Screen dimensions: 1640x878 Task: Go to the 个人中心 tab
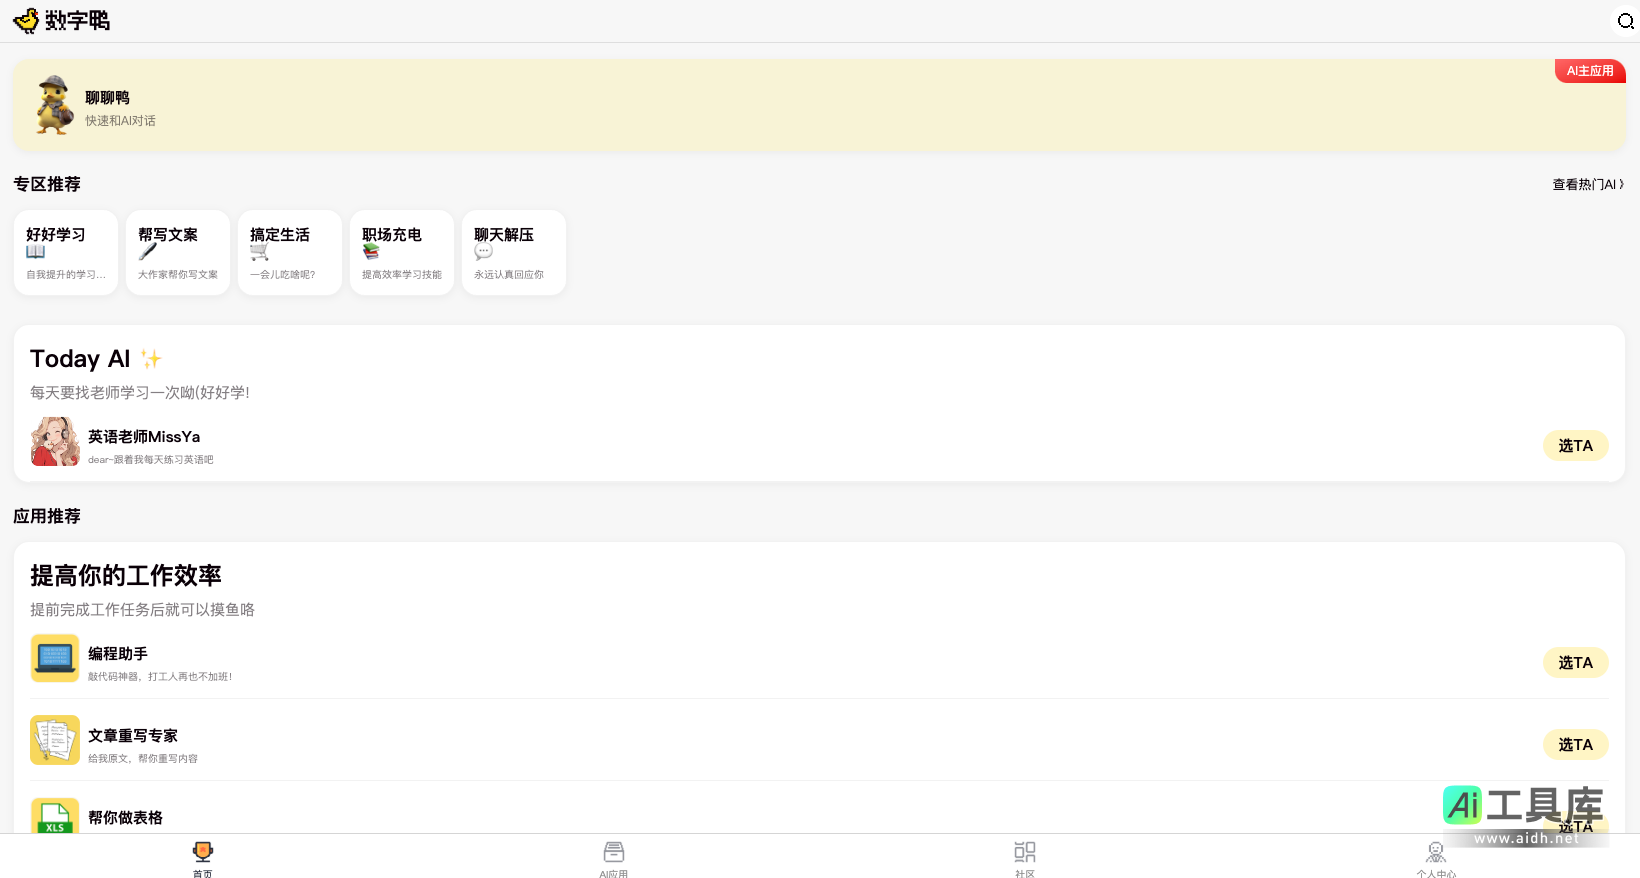click(1436, 857)
